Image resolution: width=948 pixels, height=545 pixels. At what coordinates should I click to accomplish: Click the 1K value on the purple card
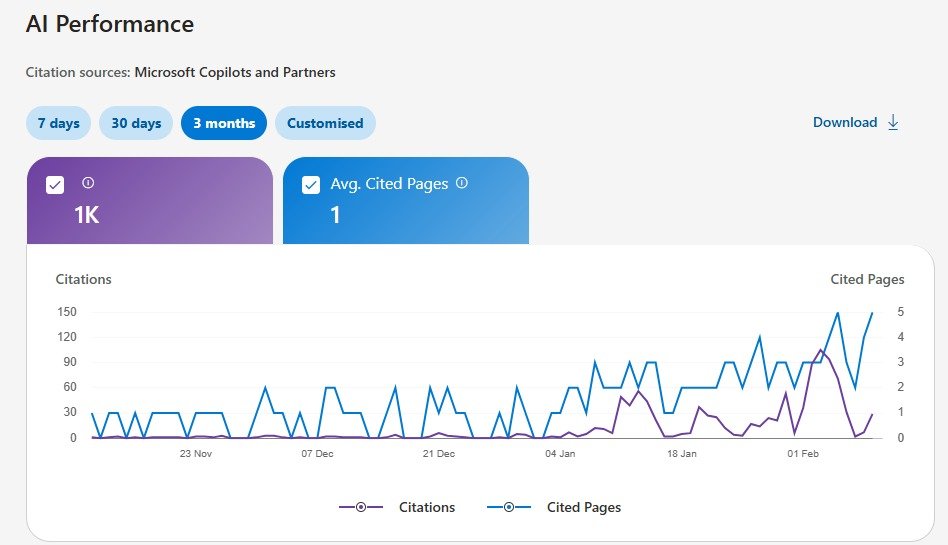coord(87,214)
